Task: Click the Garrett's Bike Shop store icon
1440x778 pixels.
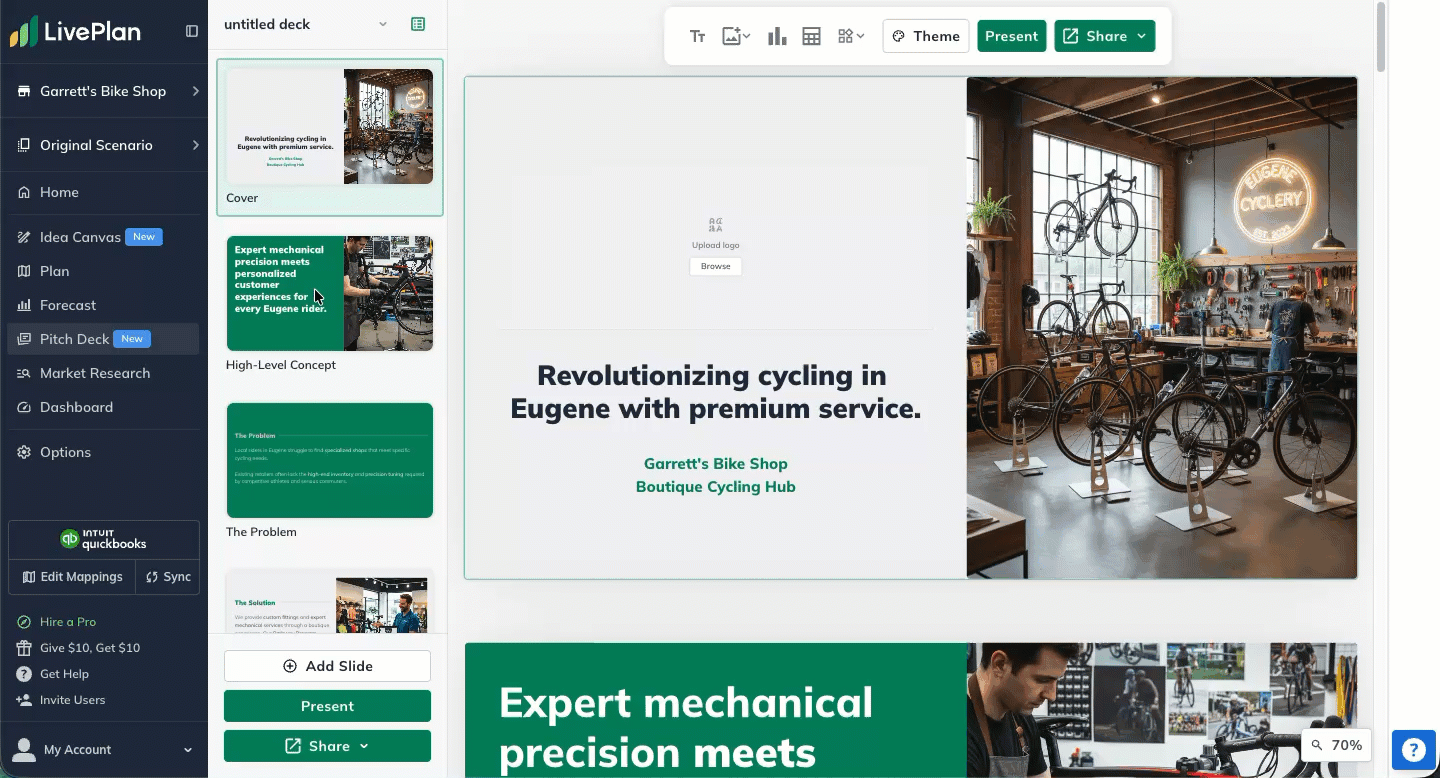Action: coord(24,91)
